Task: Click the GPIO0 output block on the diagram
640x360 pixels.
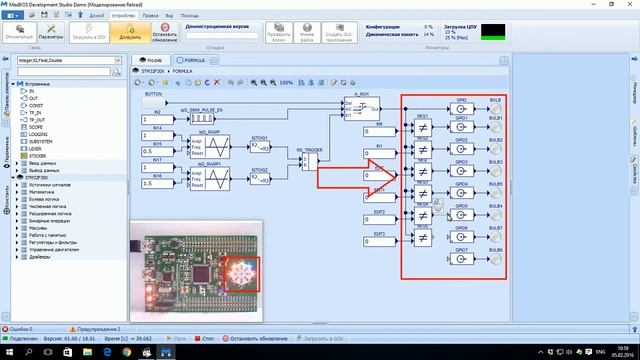Action: 462,109
